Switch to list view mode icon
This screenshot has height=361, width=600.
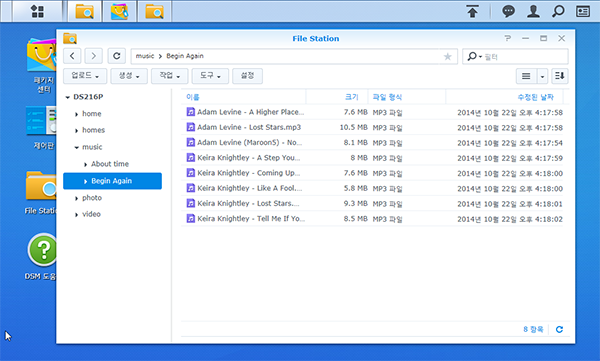(x=526, y=76)
